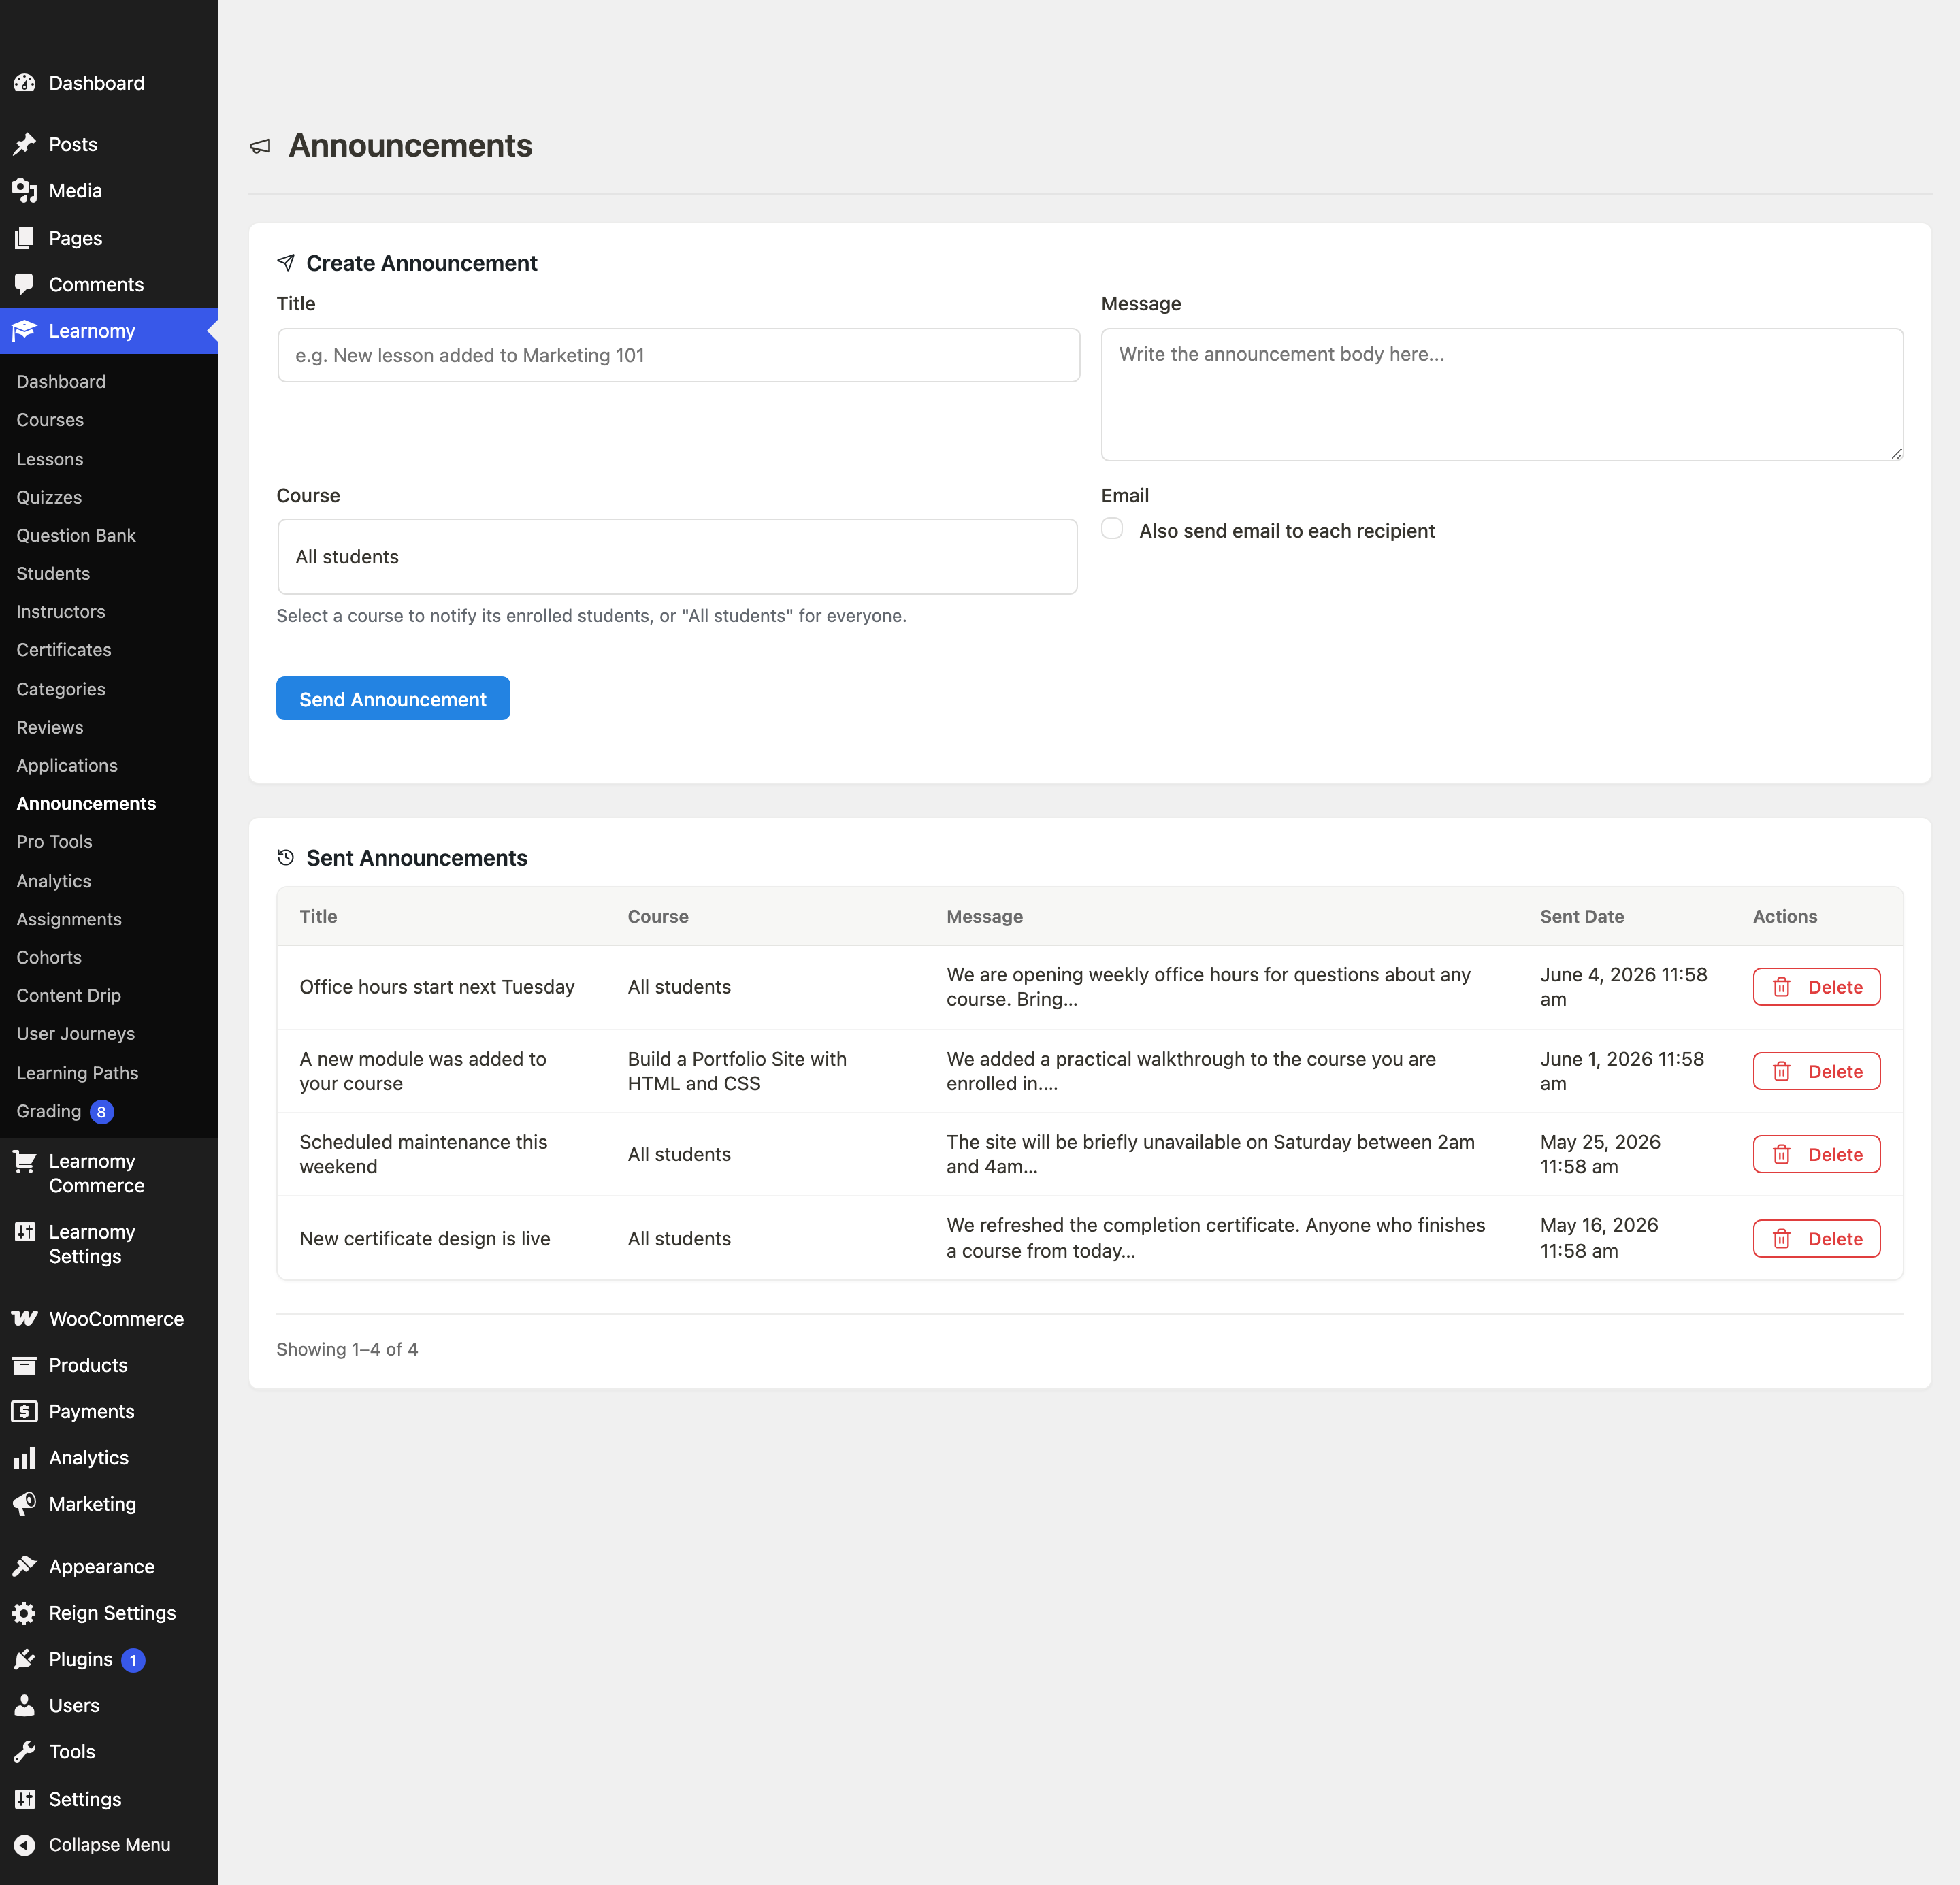1960x1885 pixels.
Task: Open Learnomy Analytics submenu item
Action: (x=54, y=881)
